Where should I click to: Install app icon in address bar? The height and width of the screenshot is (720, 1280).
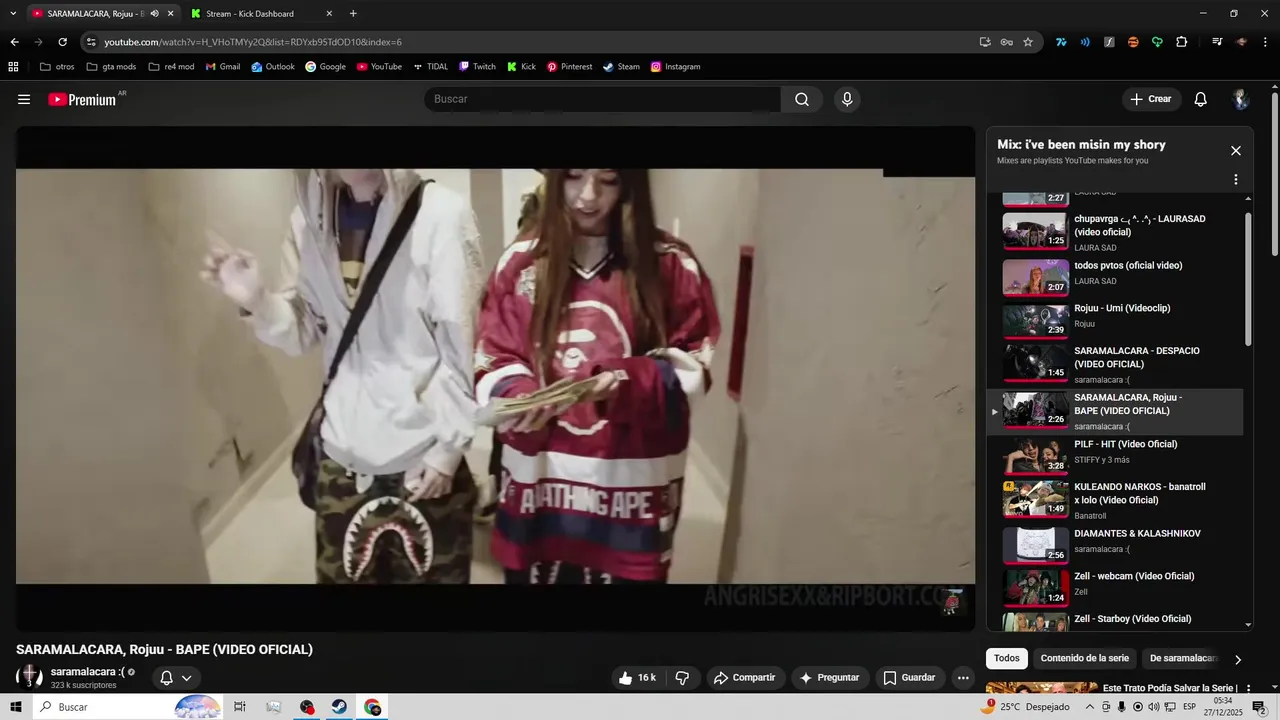click(x=985, y=42)
